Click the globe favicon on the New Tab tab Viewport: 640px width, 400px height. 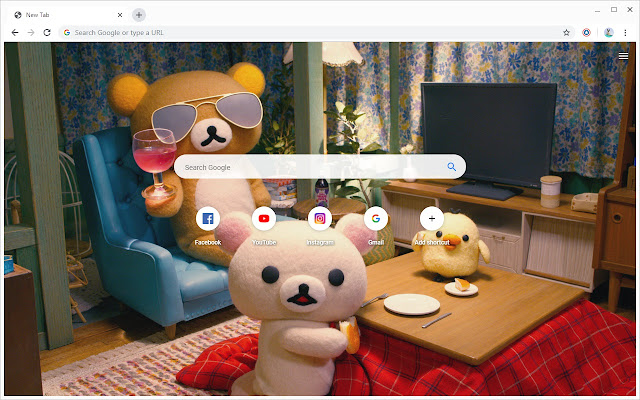point(18,15)
